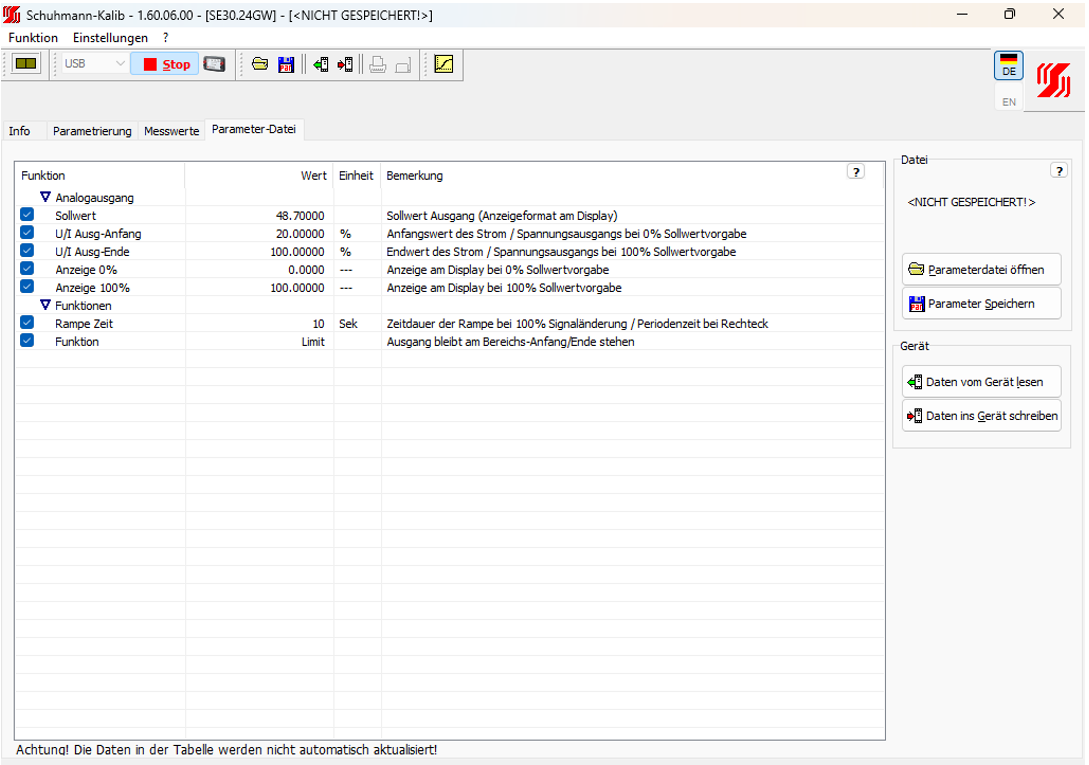Uncheck the U/I Ausg-Ende checkbox
Screen dimensions: 1089x765
tap(26, 251)
